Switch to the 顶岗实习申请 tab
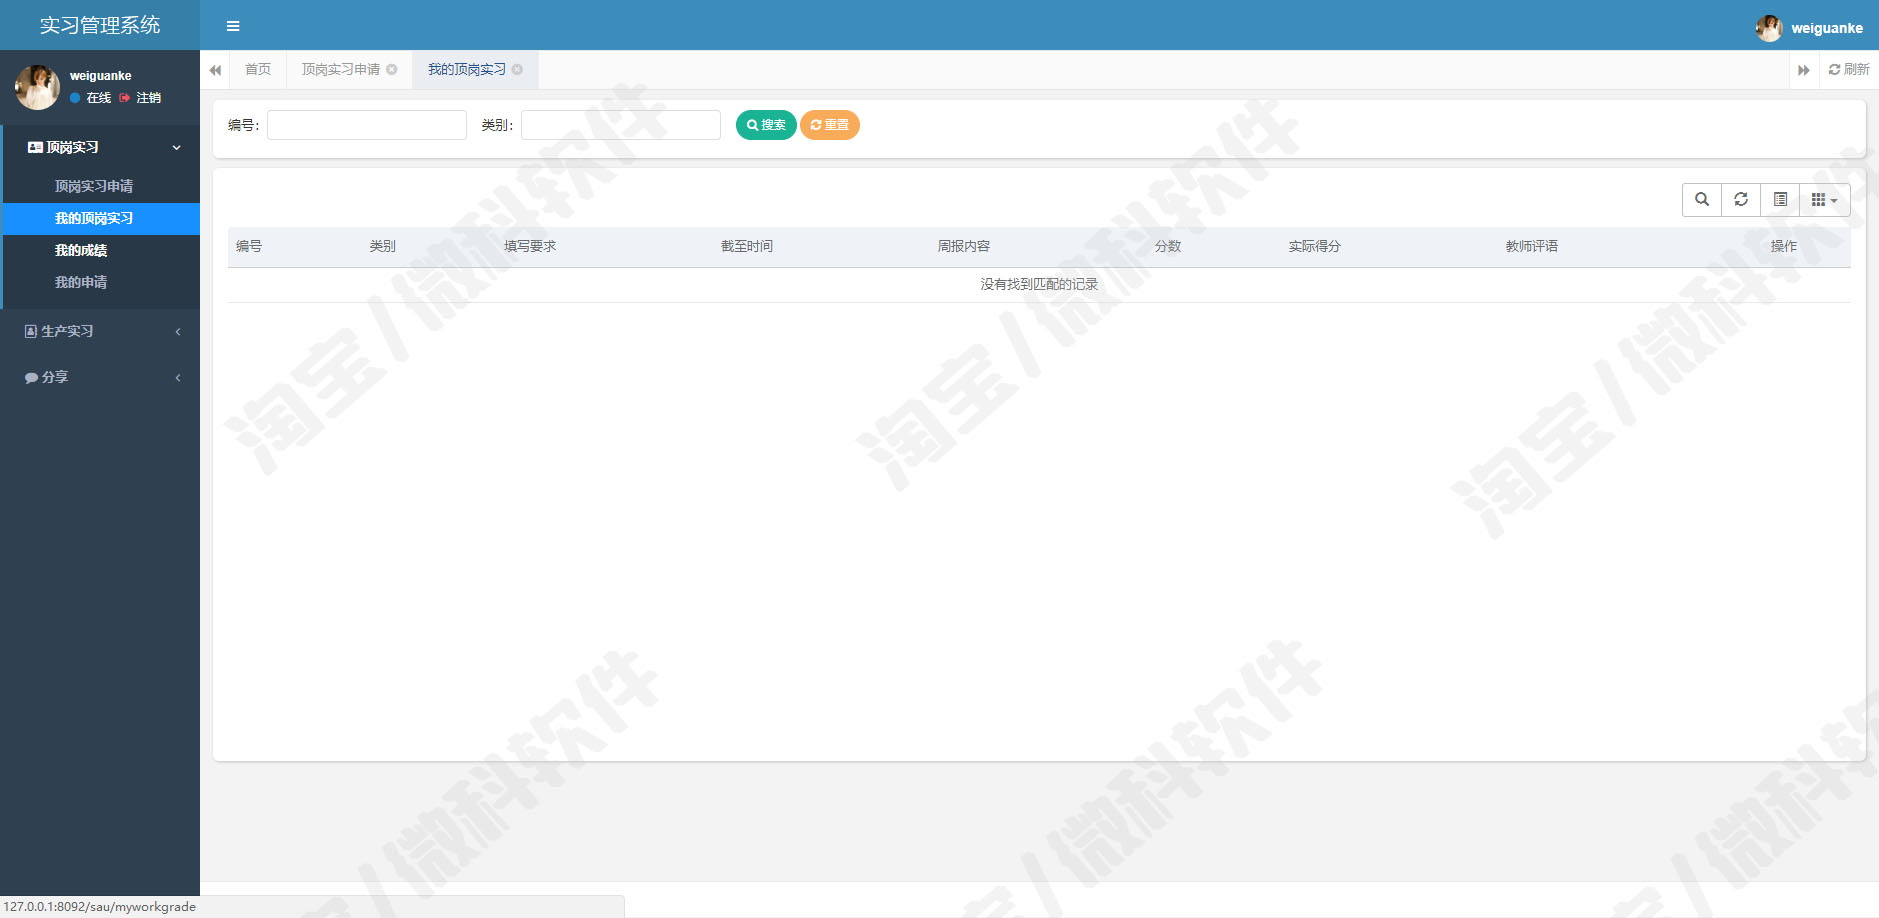Image resolution: width=1879 pixels, height=918 pixels. point(341,69)
